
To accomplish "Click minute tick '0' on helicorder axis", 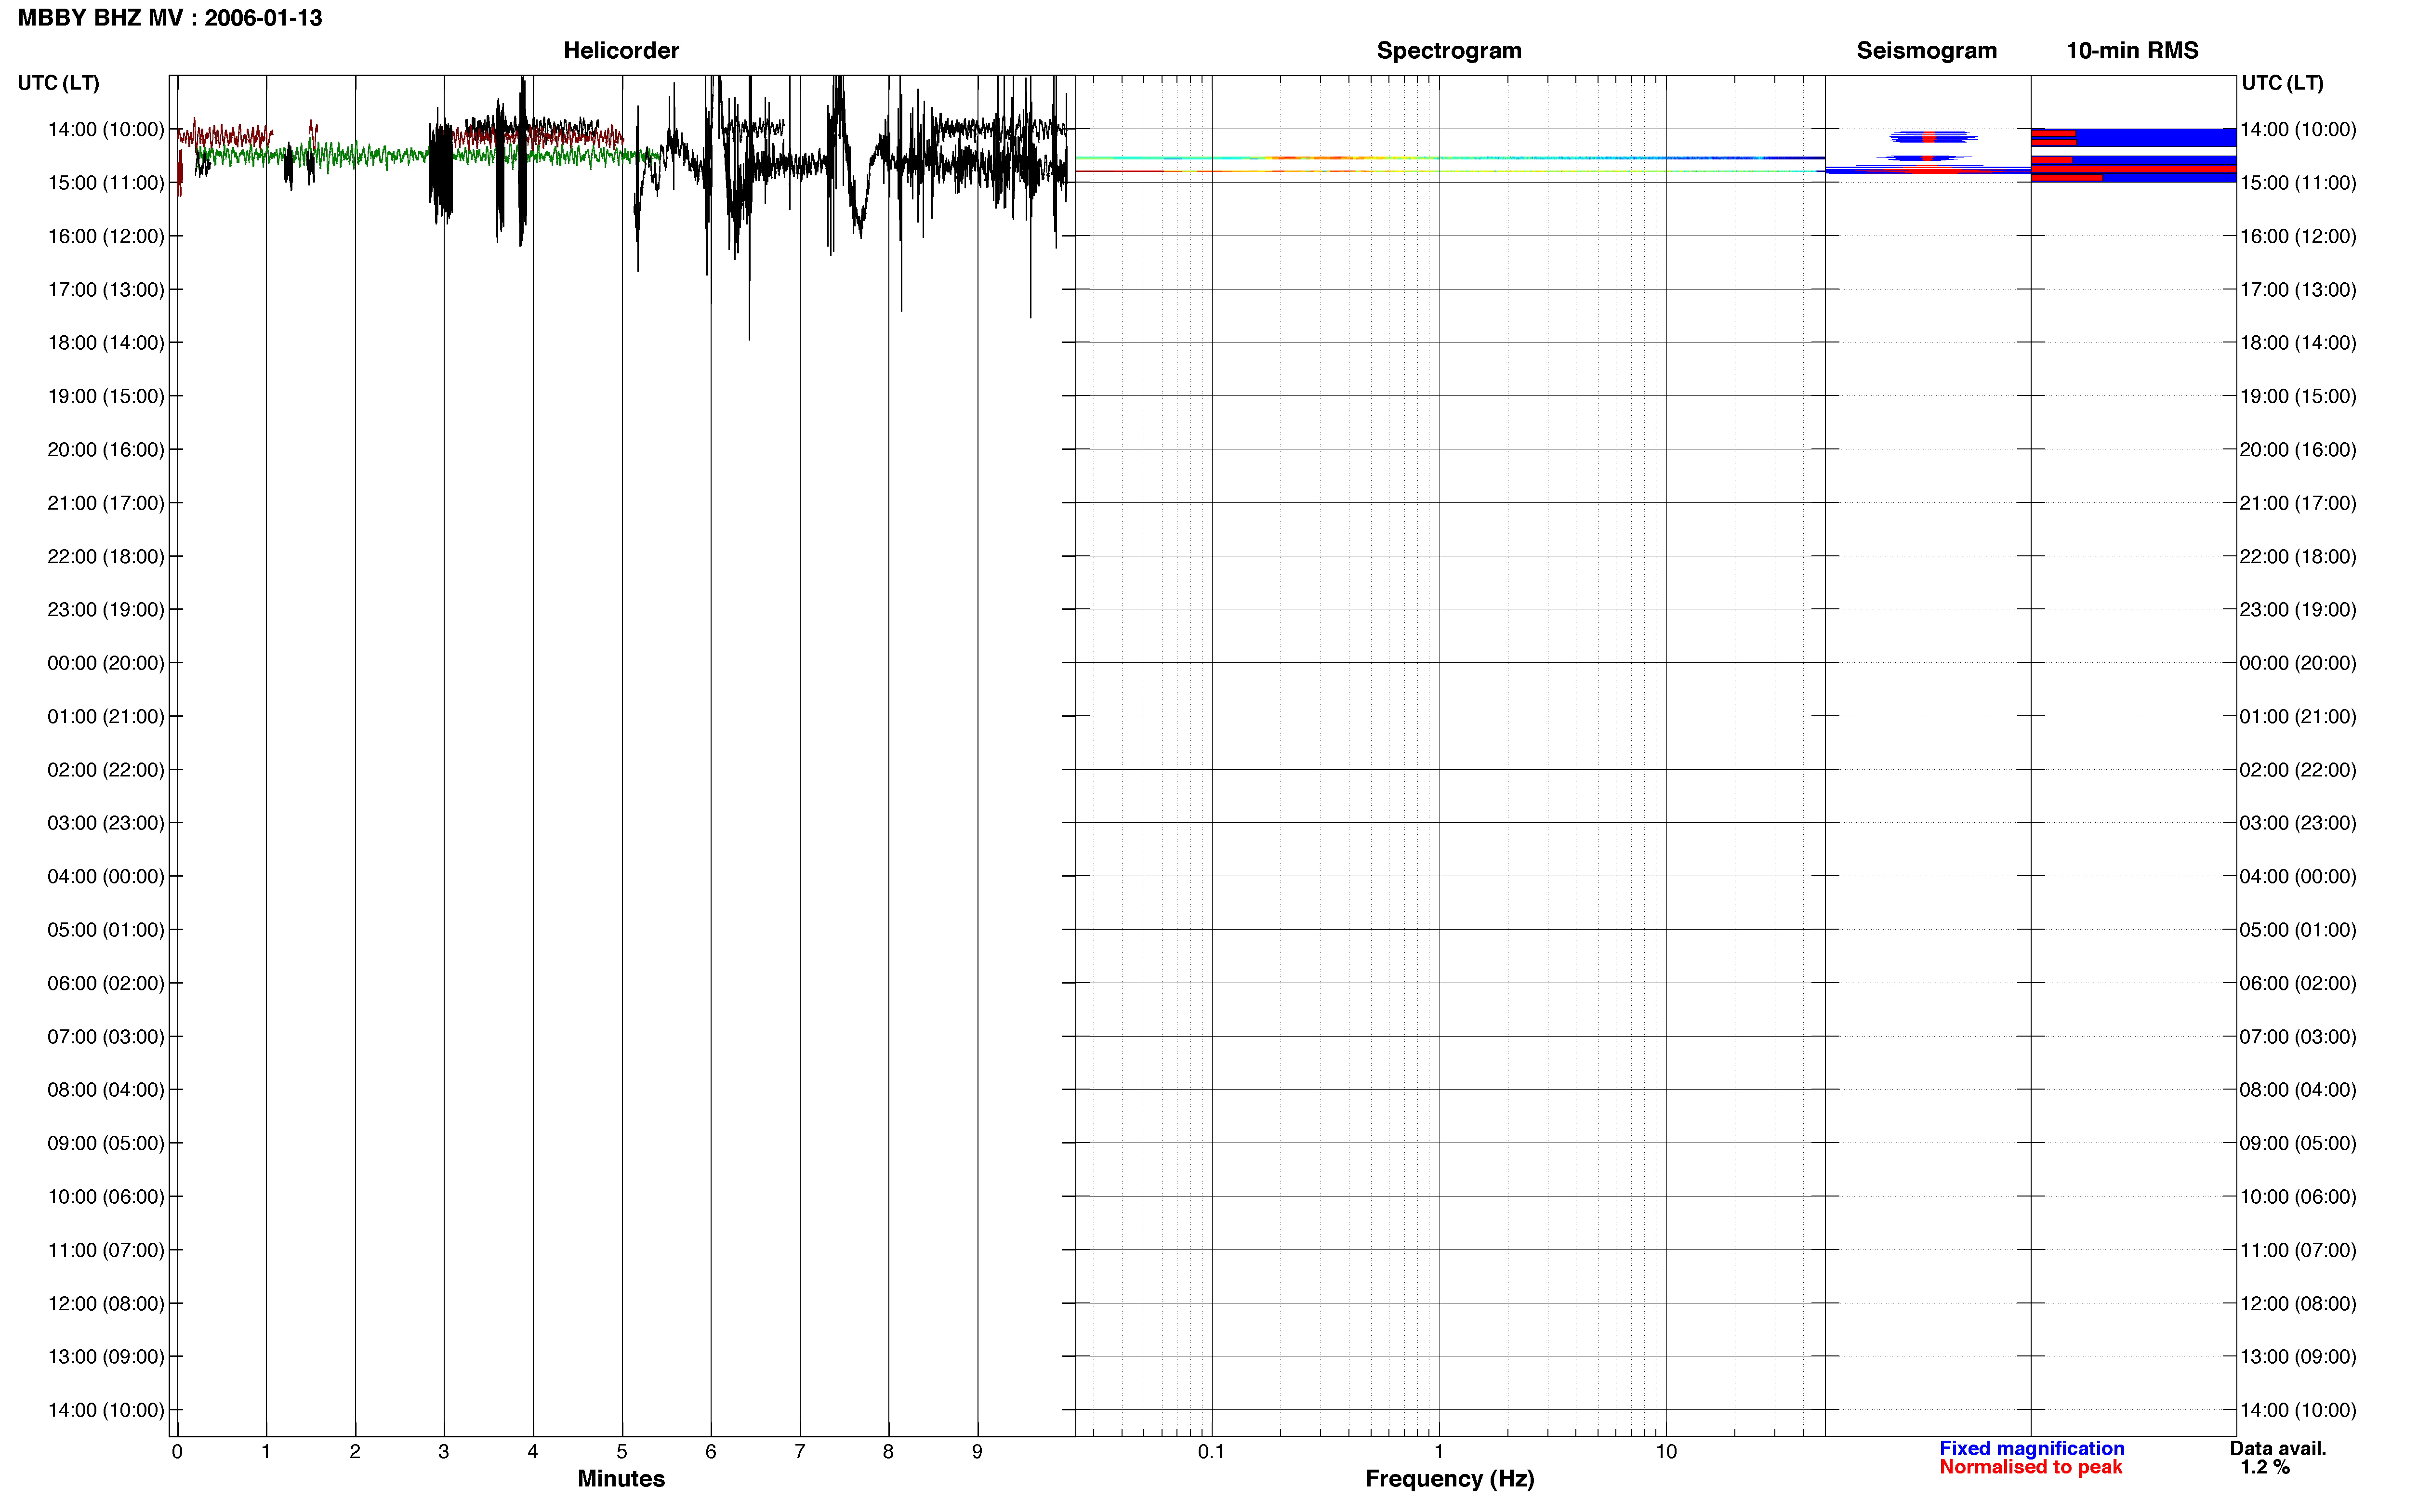I will [177, 1452].
